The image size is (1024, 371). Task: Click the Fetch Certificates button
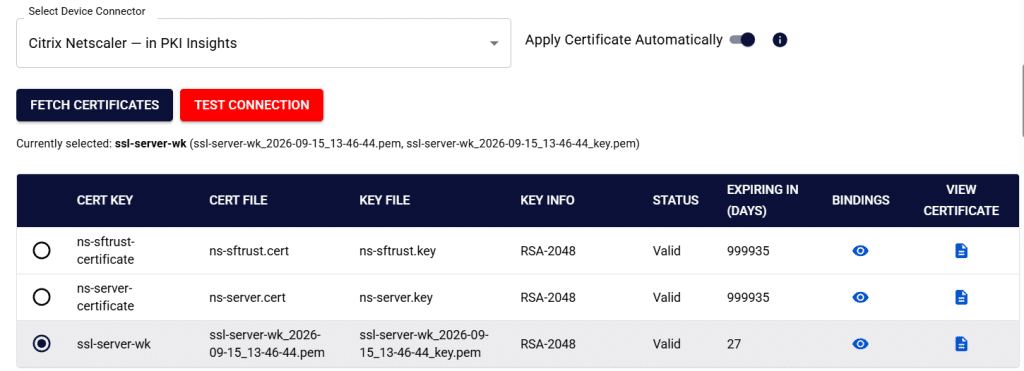click(x=95, y=105)
